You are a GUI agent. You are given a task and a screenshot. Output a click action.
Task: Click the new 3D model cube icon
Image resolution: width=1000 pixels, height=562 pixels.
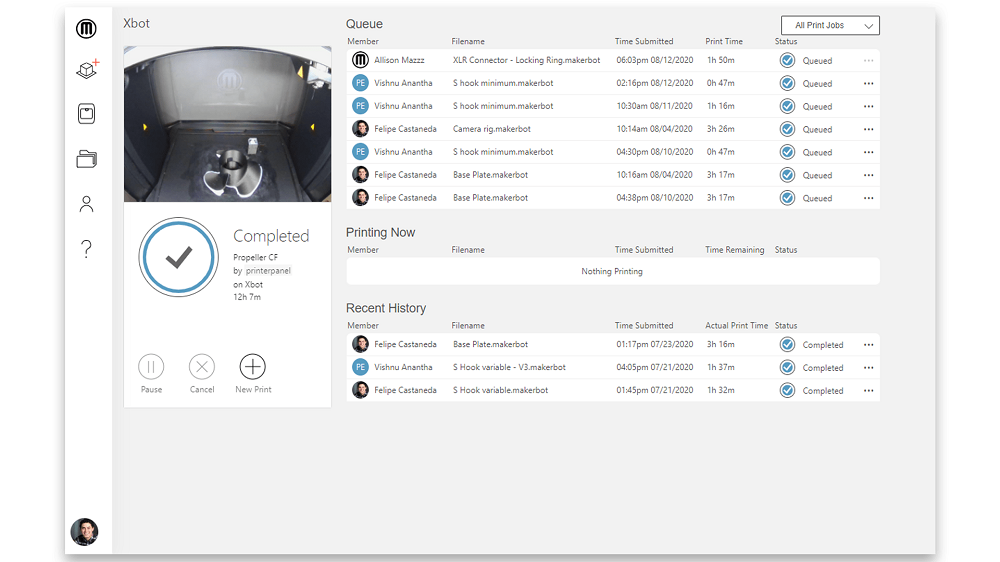pyautogui.click(x=87, y=69)
